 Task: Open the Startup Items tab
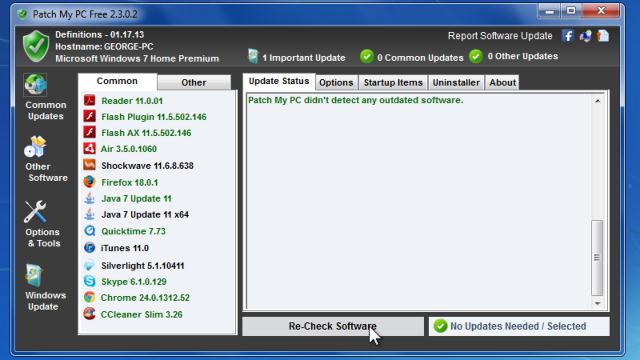(x=393, y=82)
